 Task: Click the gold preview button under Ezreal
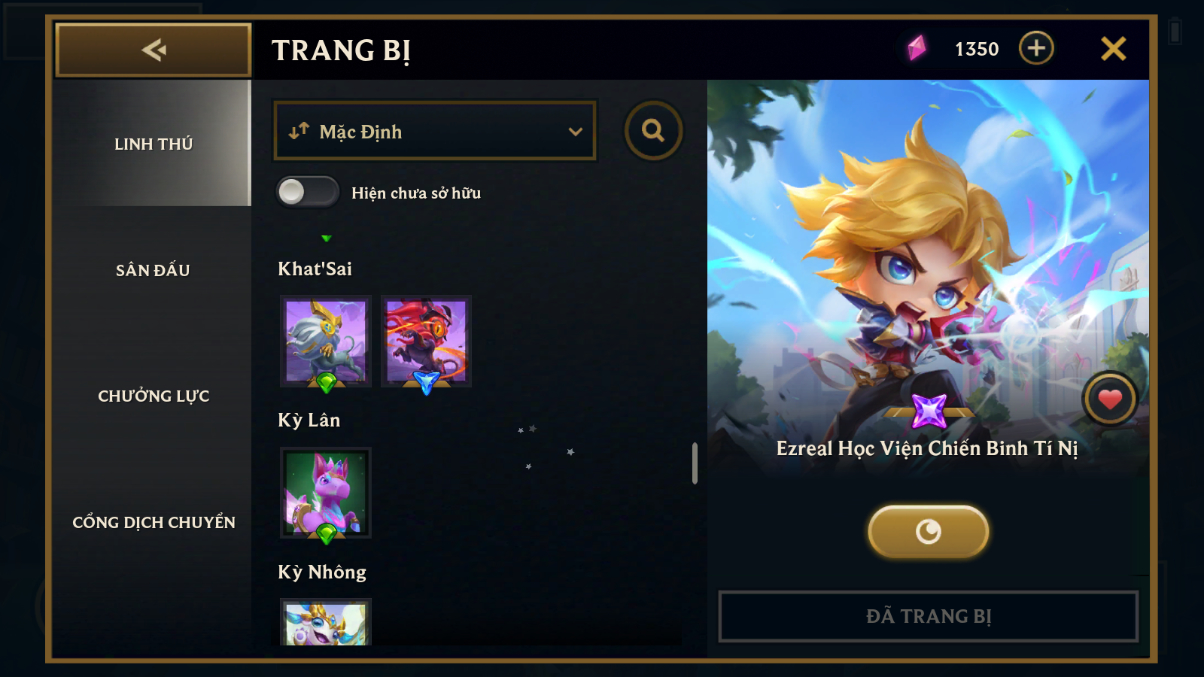[928, 531]
